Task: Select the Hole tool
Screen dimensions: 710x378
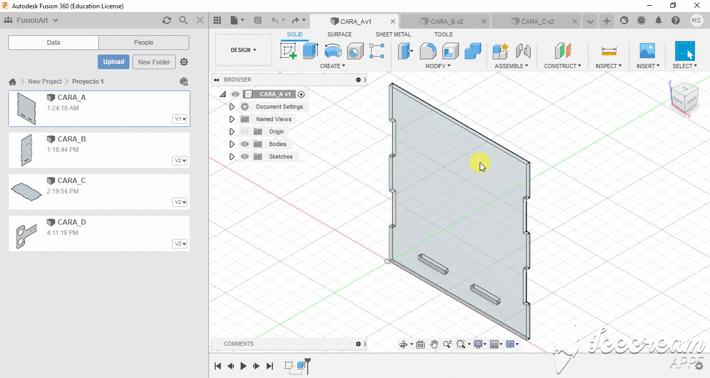Action: pos(355,51)
